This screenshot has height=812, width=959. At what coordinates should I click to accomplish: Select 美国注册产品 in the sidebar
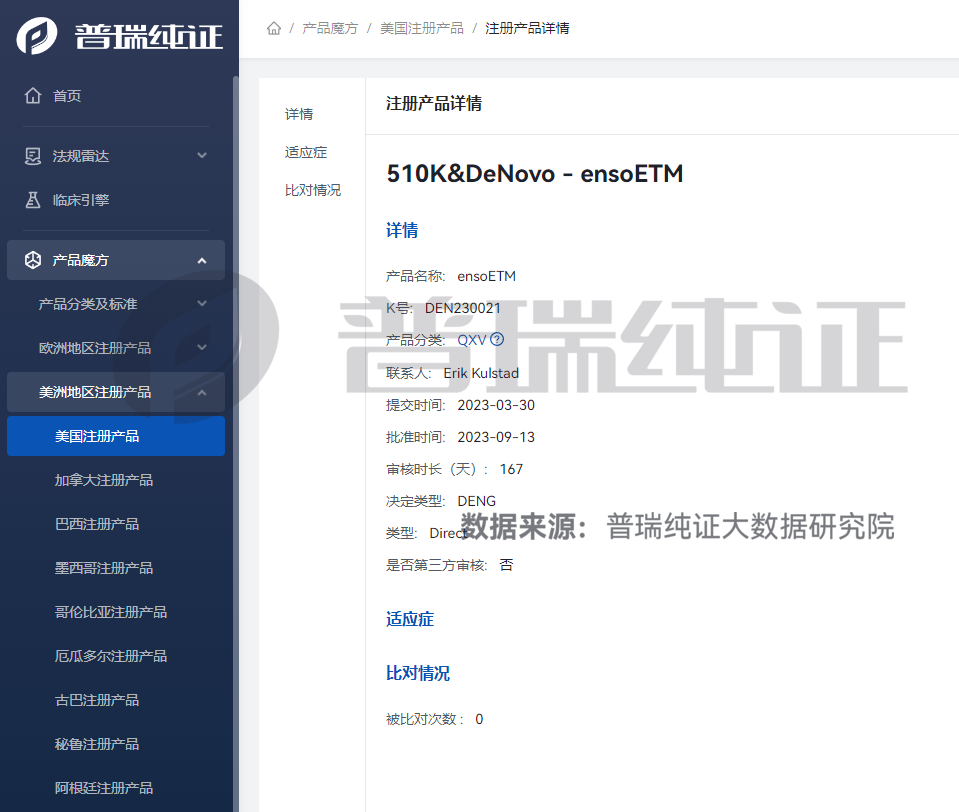coord(116,436)
